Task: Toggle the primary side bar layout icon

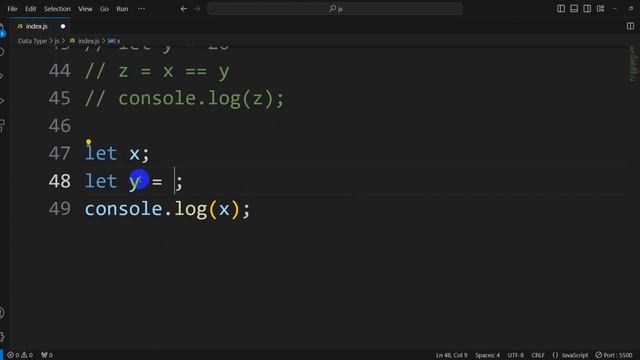Action: click(x=561, y=9)
